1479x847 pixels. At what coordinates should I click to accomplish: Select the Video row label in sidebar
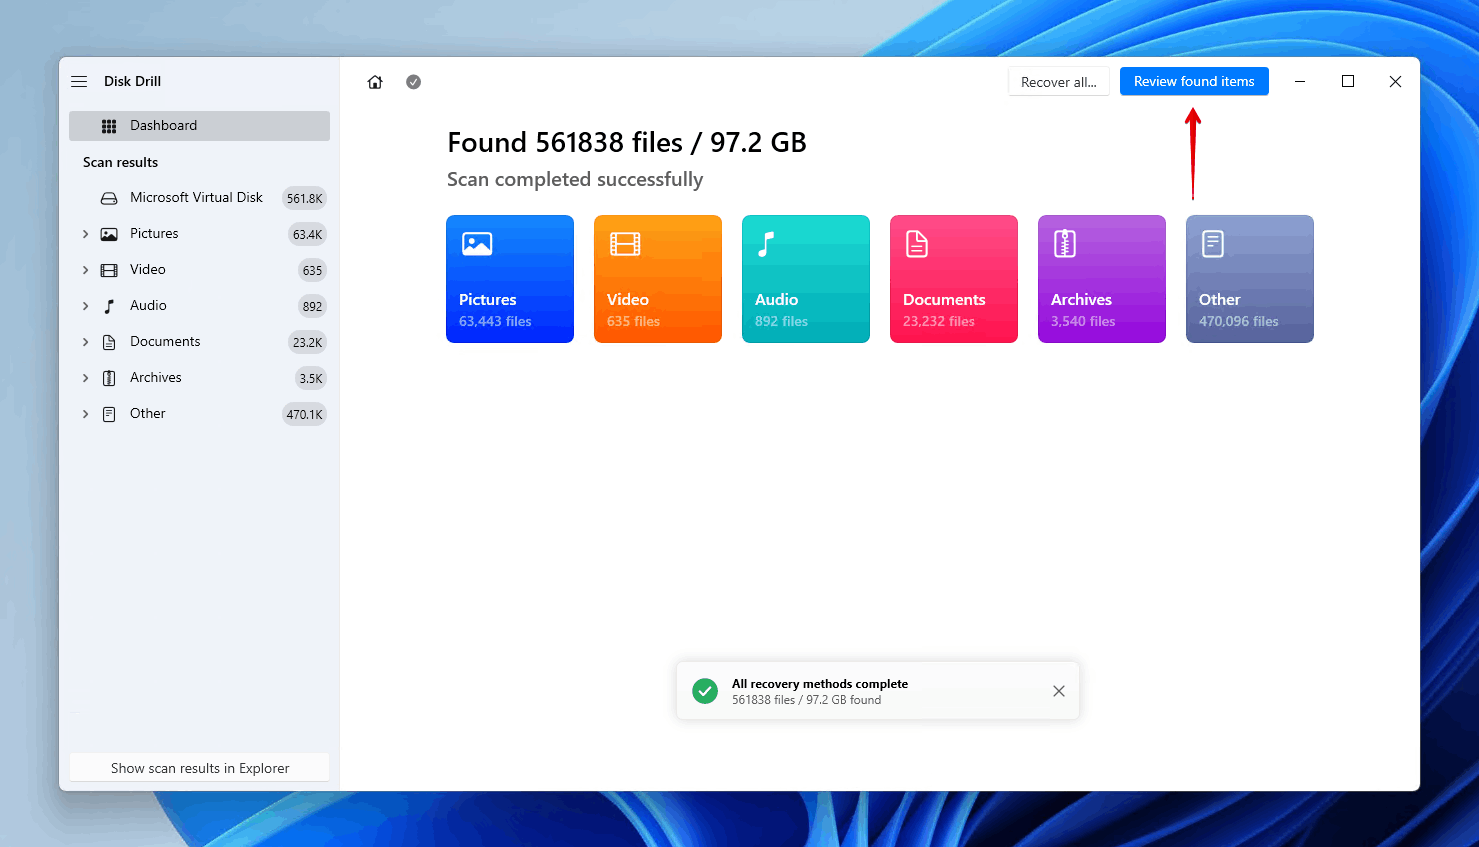pyautogui.click(x=148, y=269)
